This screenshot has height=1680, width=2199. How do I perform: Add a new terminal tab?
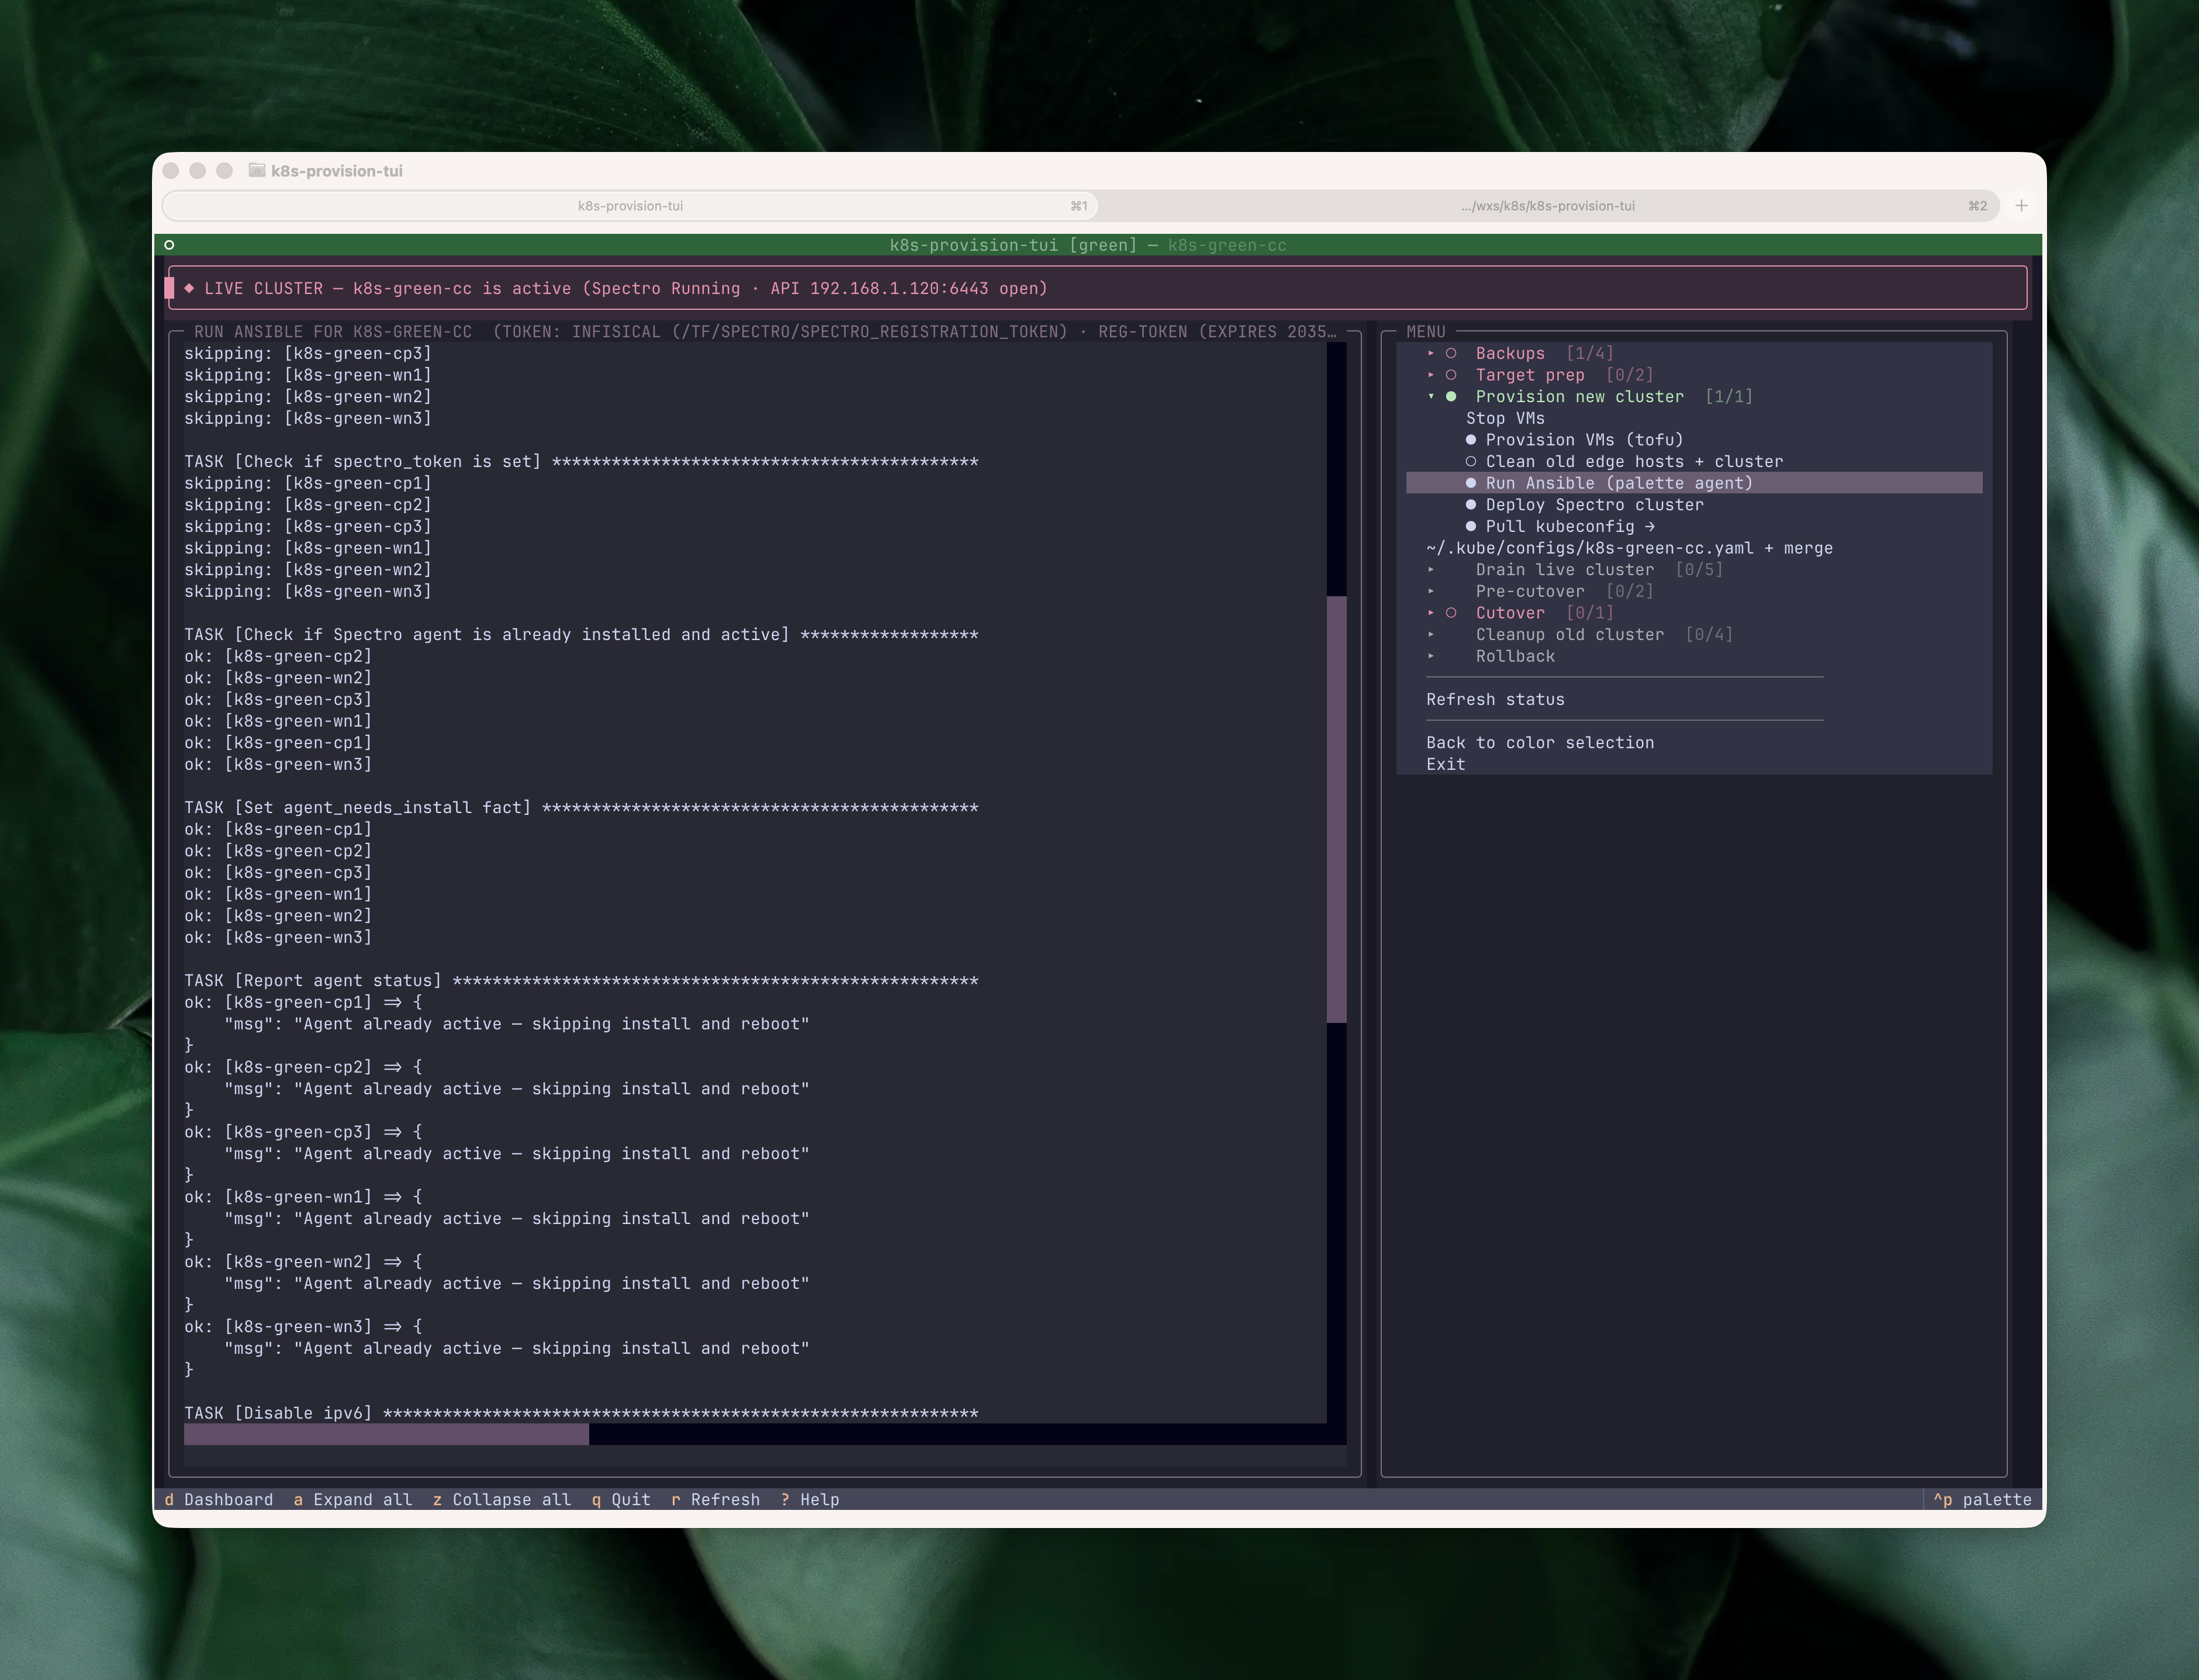click(x=2021, y=206)
